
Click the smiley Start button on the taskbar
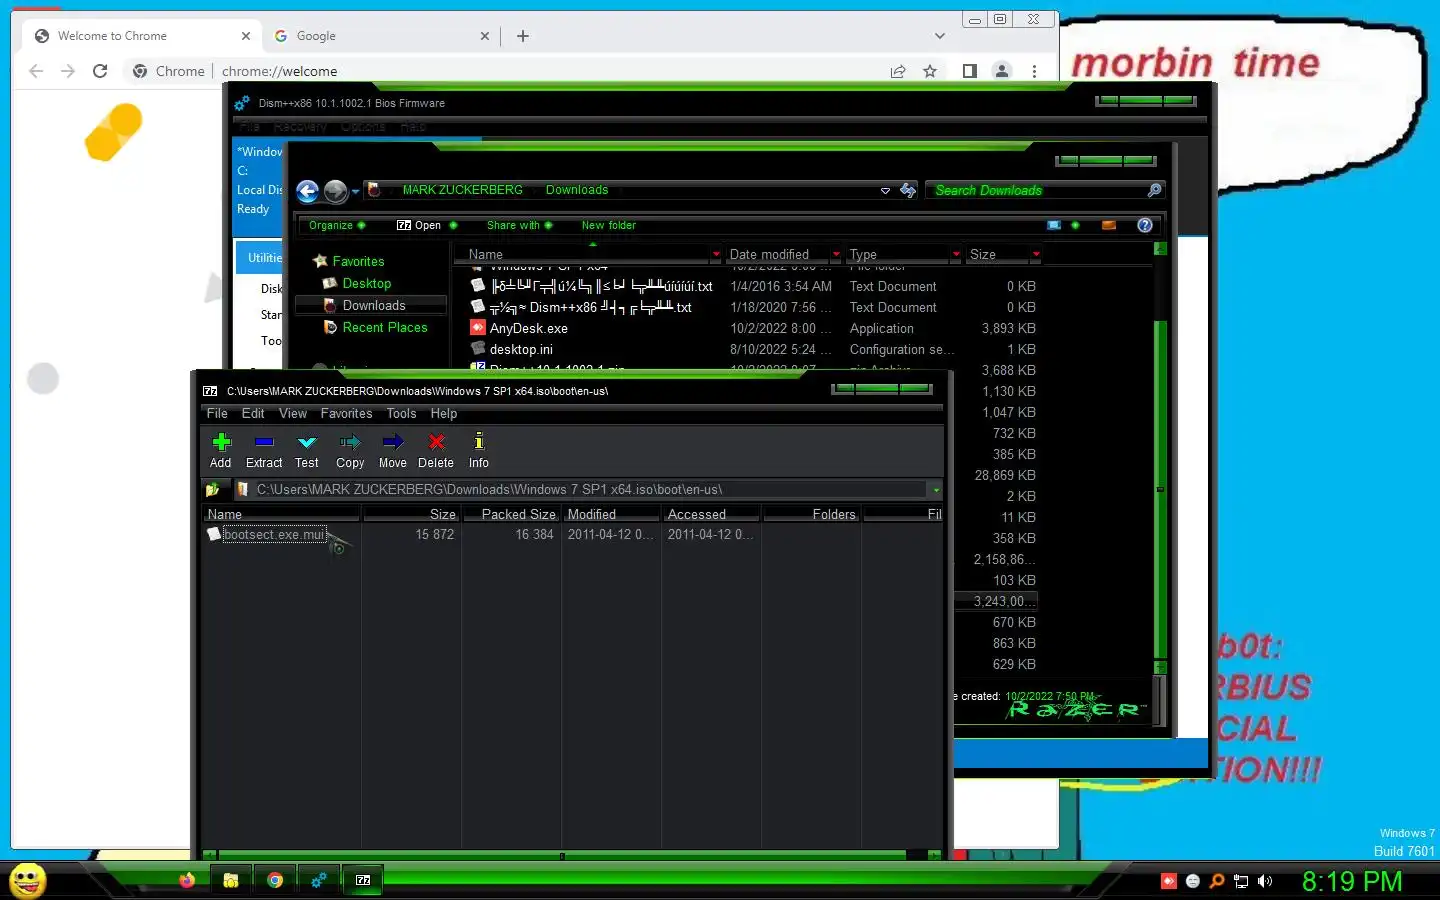click(27, 880)
